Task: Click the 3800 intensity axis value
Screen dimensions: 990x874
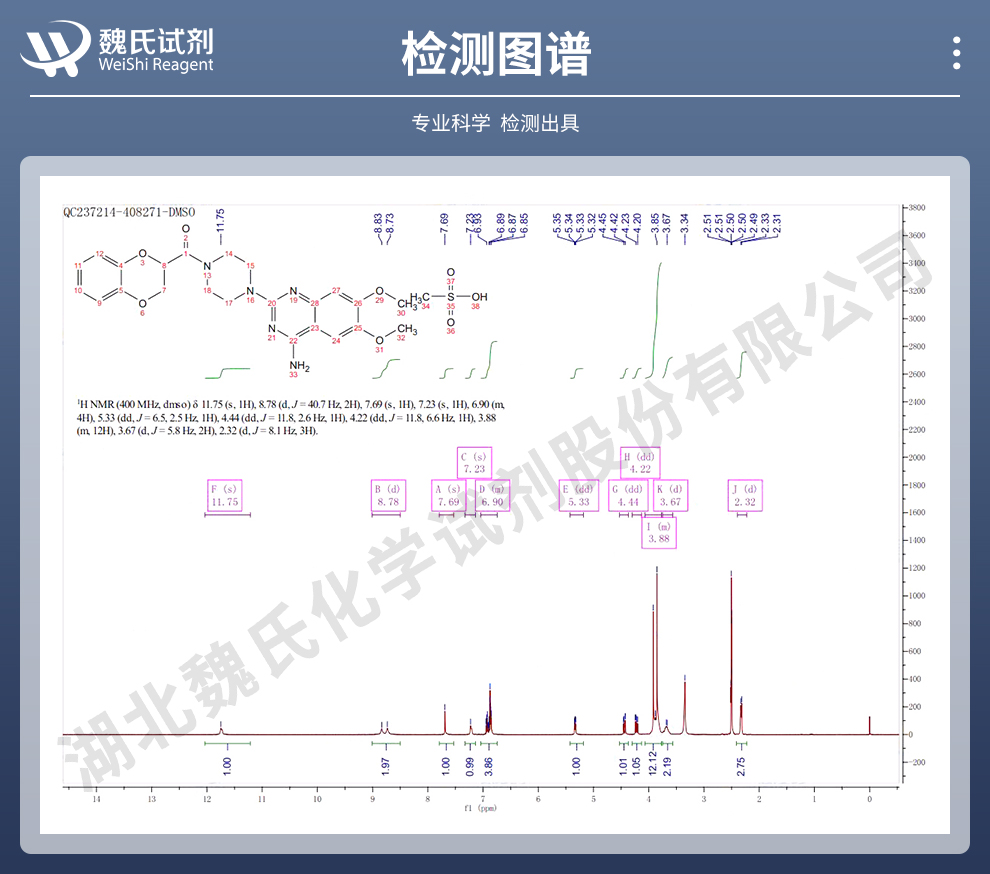Action: pyautogui.click(x=917, y=208)
